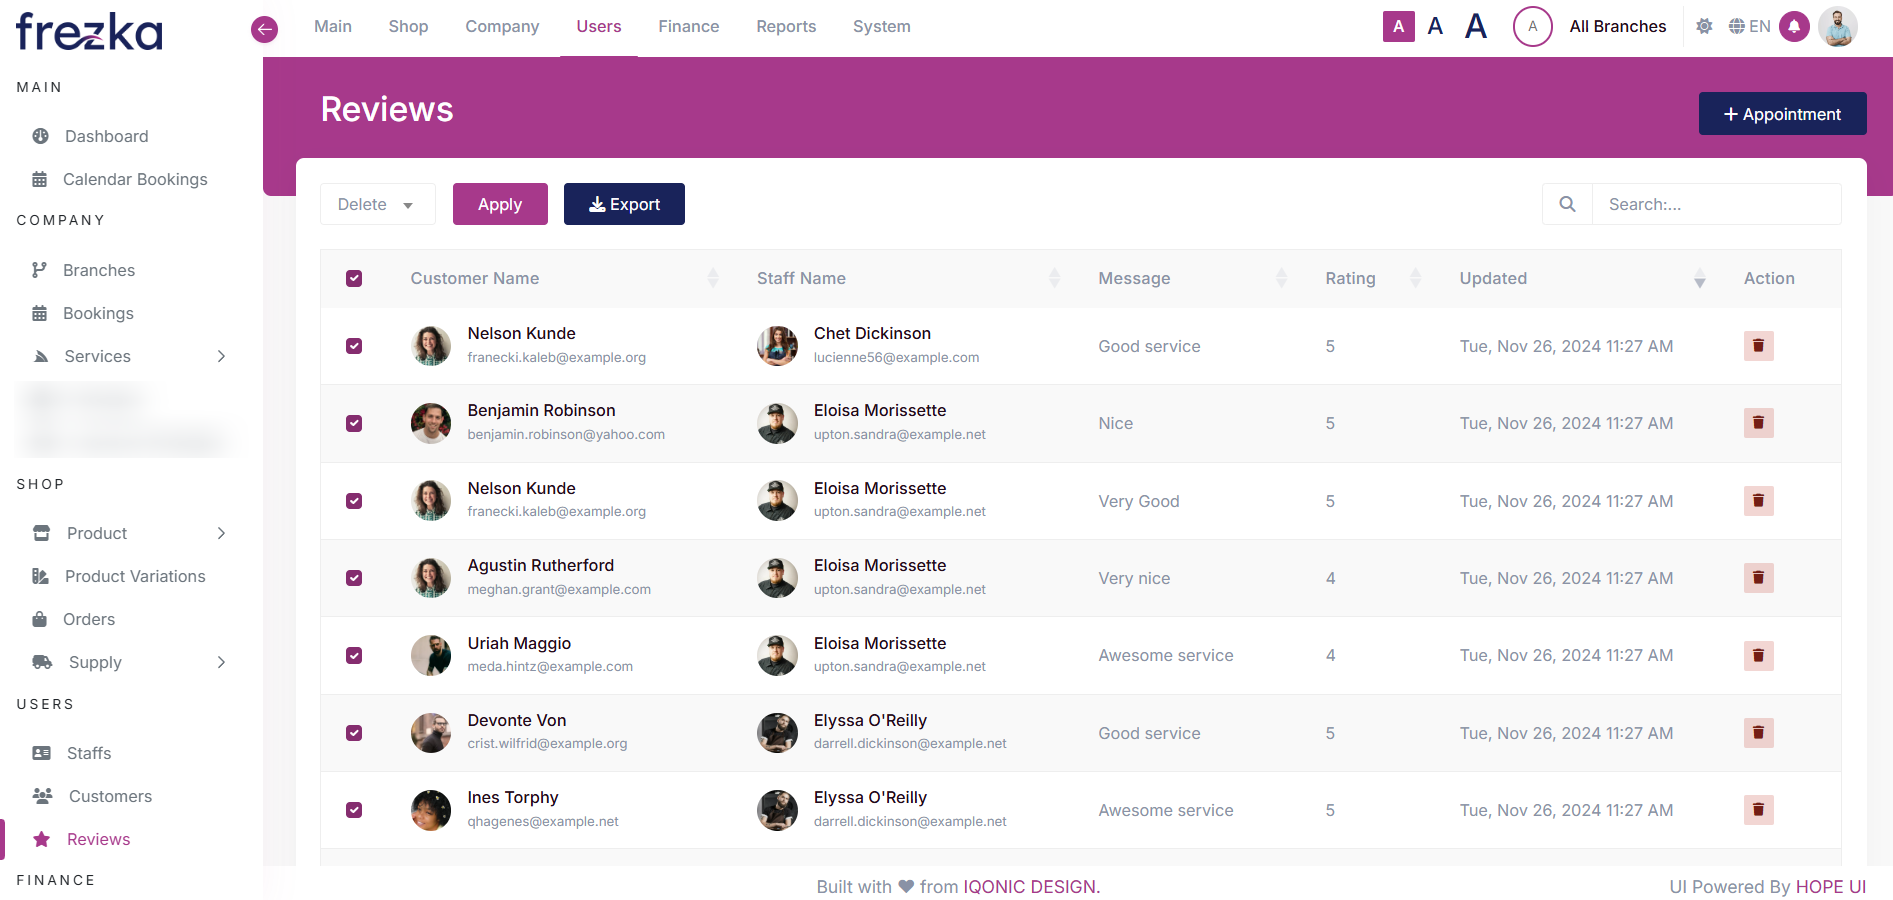
Task: Click trash icon for Uriah Maggio's review
Action: tap(1758, 656)
